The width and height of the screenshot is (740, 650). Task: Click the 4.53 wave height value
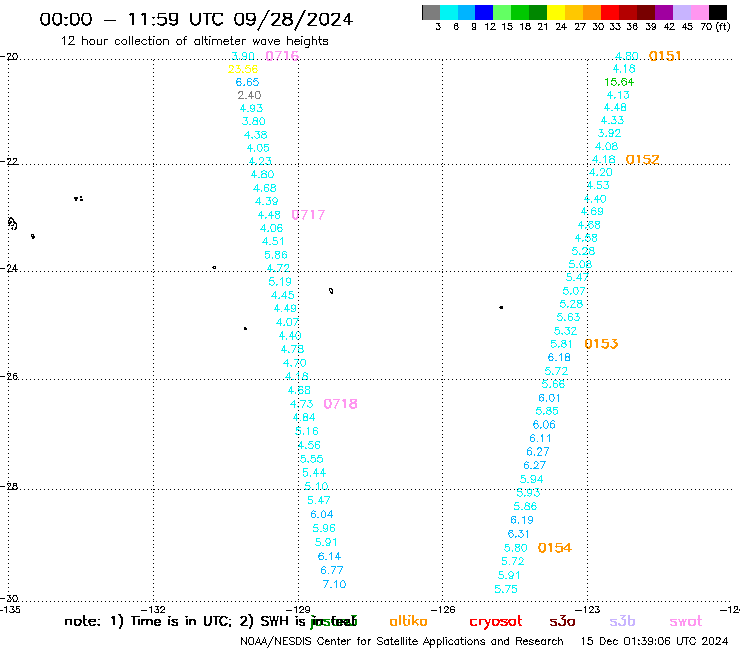click(x=598, y=186)
